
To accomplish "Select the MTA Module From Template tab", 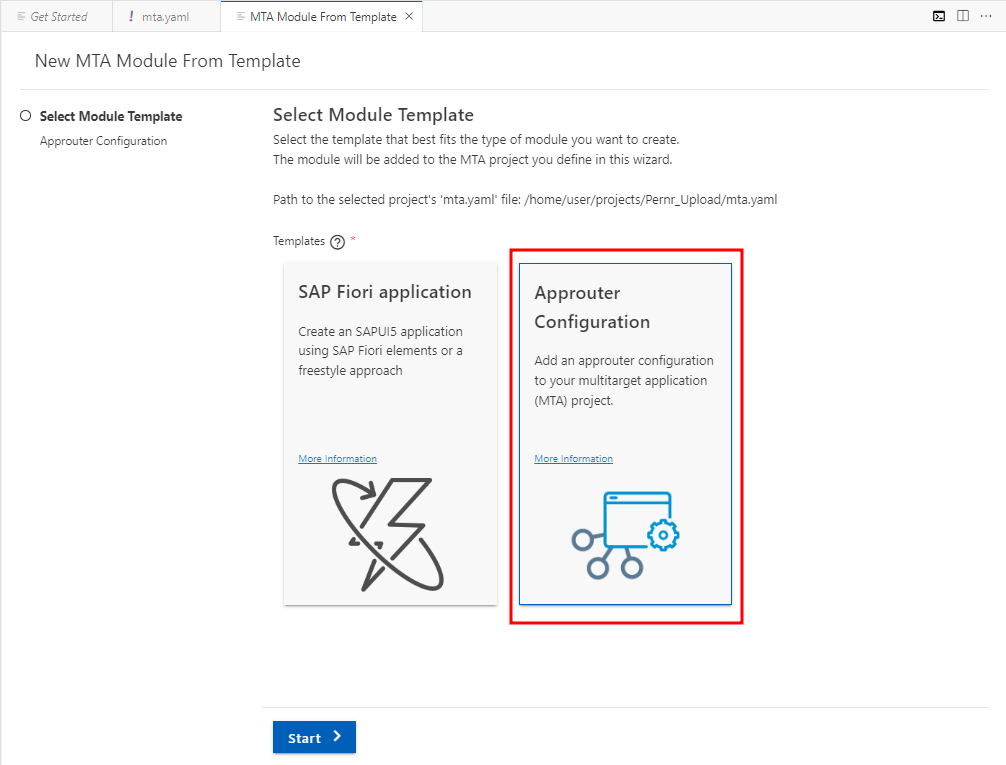I will click(x=321, y=17).
